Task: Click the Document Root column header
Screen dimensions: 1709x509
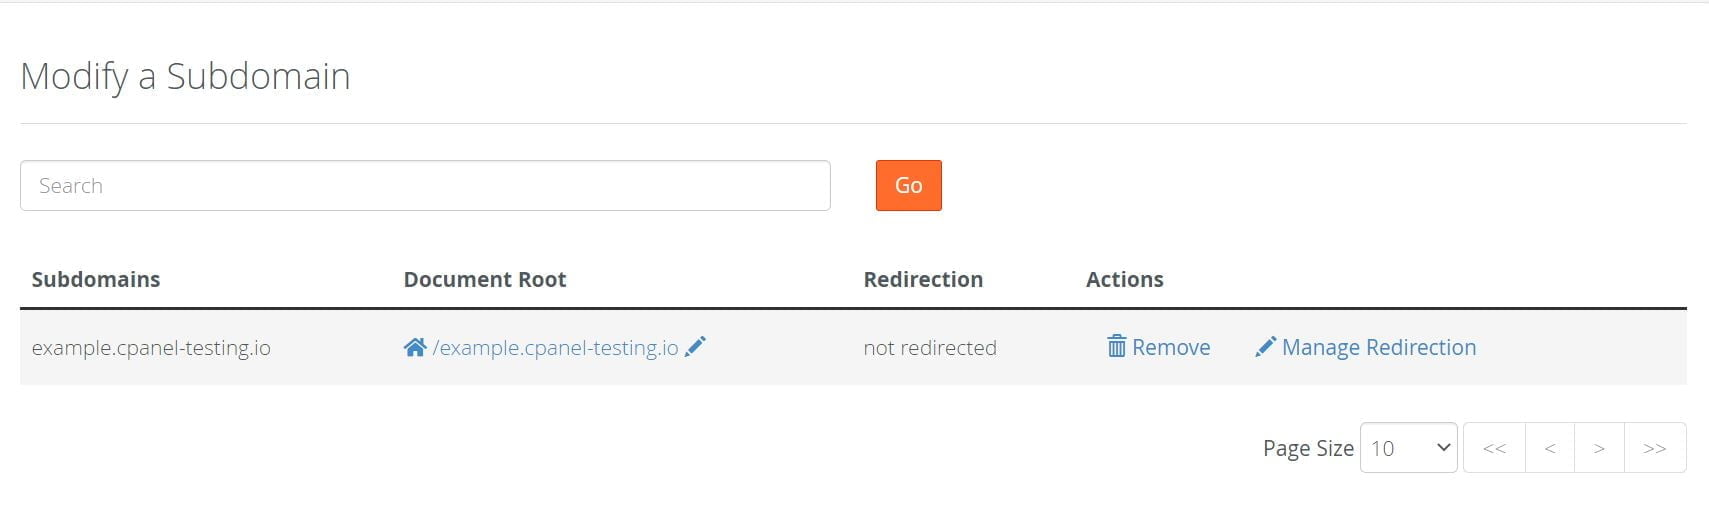Action: pos(485,280)
